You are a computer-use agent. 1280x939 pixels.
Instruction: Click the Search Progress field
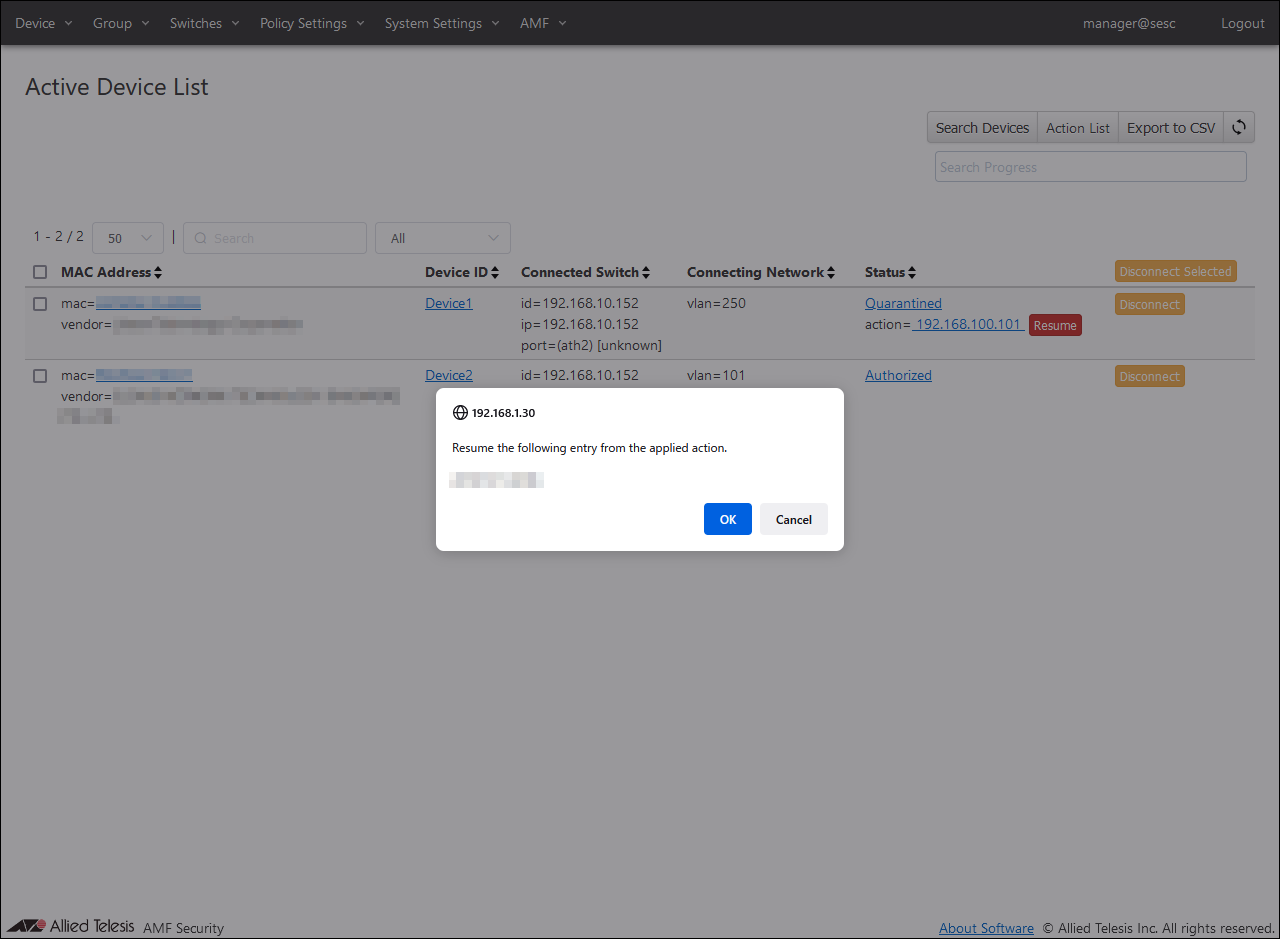point(1090,167)
